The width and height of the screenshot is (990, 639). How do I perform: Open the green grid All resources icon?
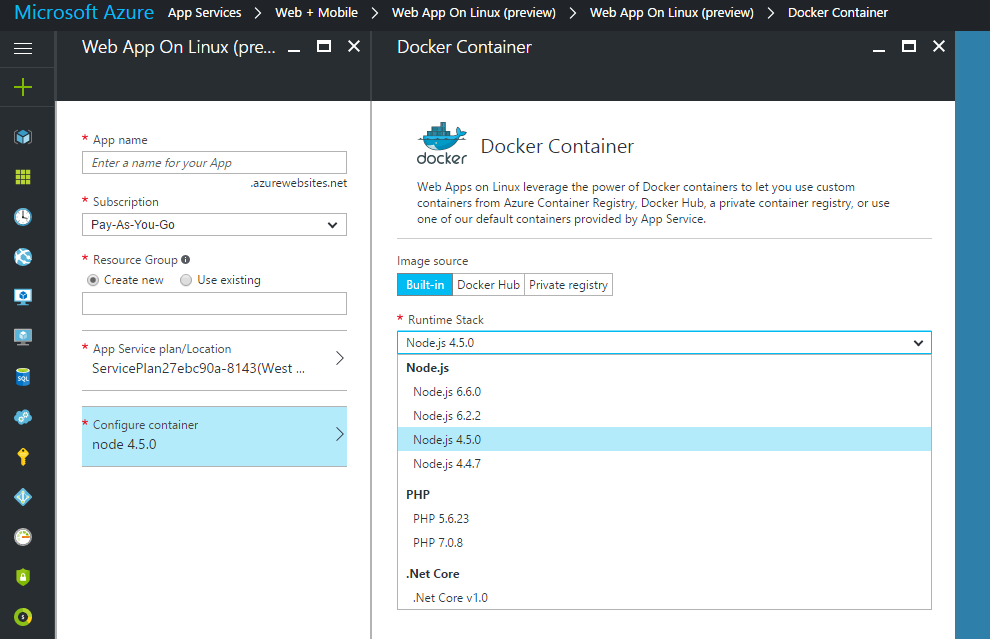[x=23, y=177]
